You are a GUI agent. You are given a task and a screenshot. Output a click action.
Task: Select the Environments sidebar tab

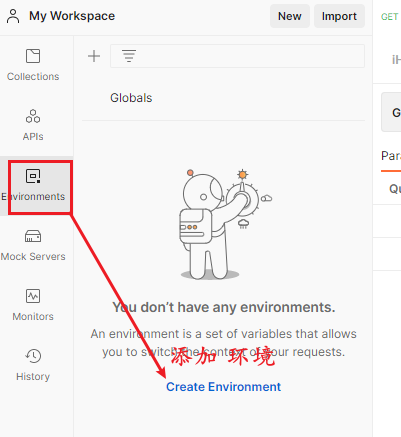point(33,186)
